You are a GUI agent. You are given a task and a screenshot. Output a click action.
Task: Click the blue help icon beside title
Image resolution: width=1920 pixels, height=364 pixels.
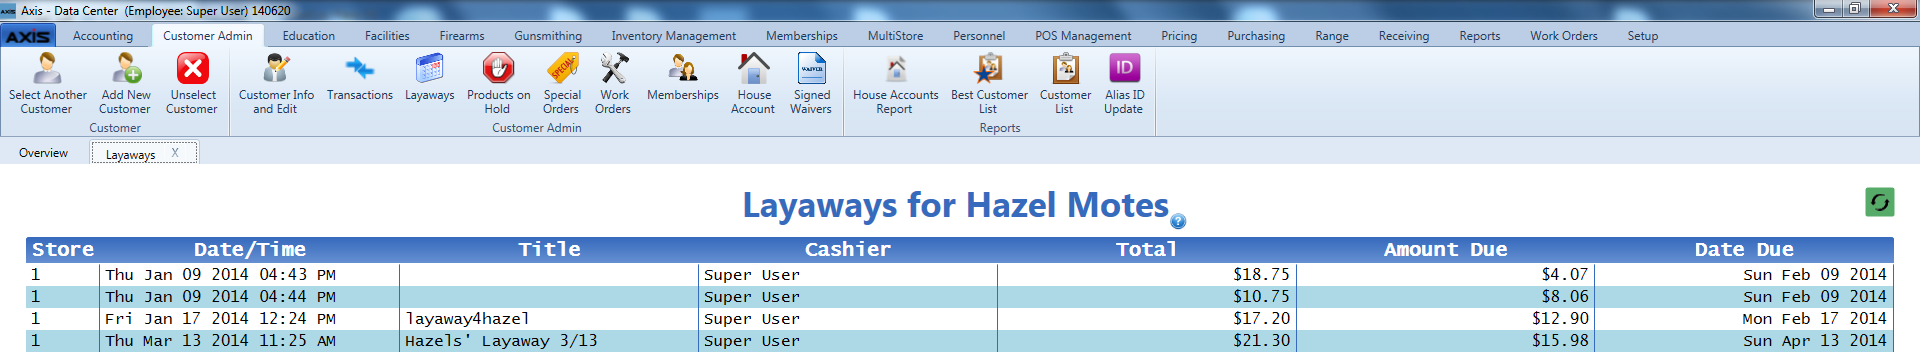(1178, 221)
